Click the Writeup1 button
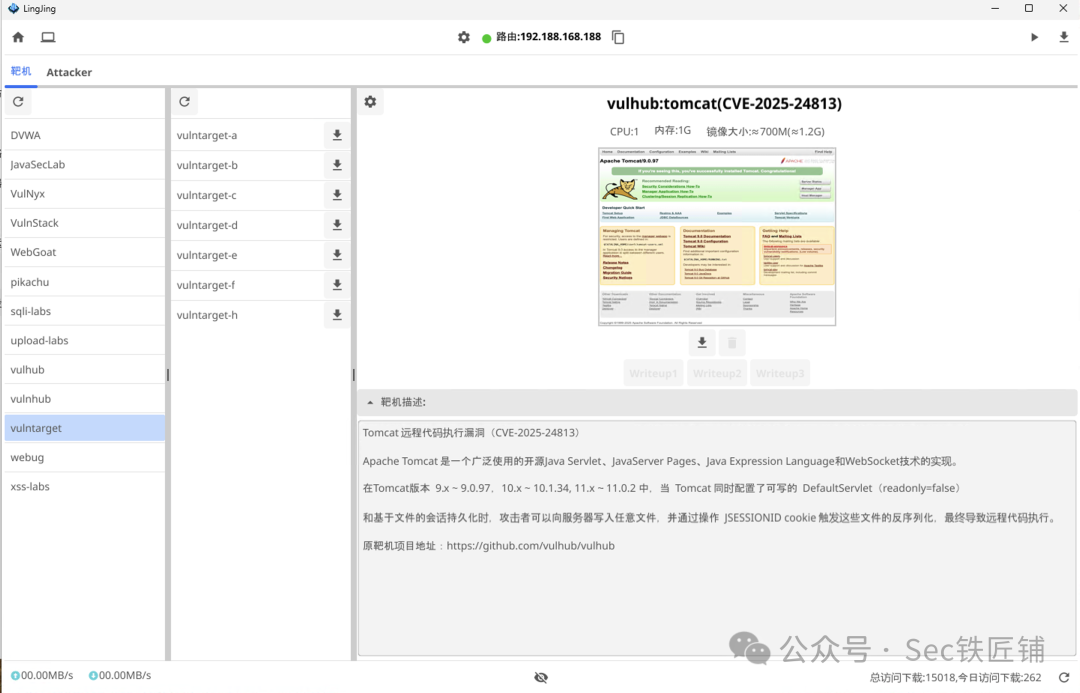Screen dimensions: 1080x693 [x=653, y=372]
